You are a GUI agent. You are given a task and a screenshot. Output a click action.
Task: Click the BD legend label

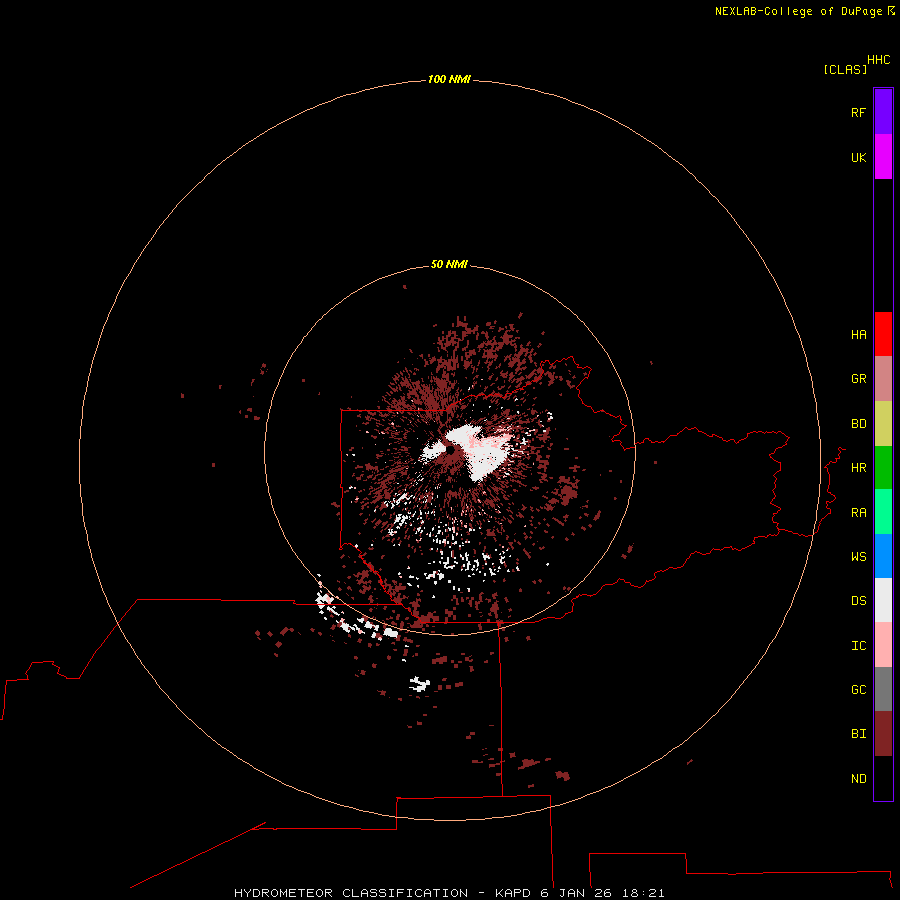(858, 424)
